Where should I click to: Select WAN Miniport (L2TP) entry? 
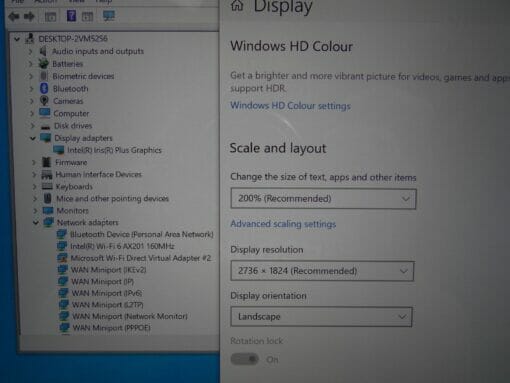pyautogui.click(x=108, y=305)
